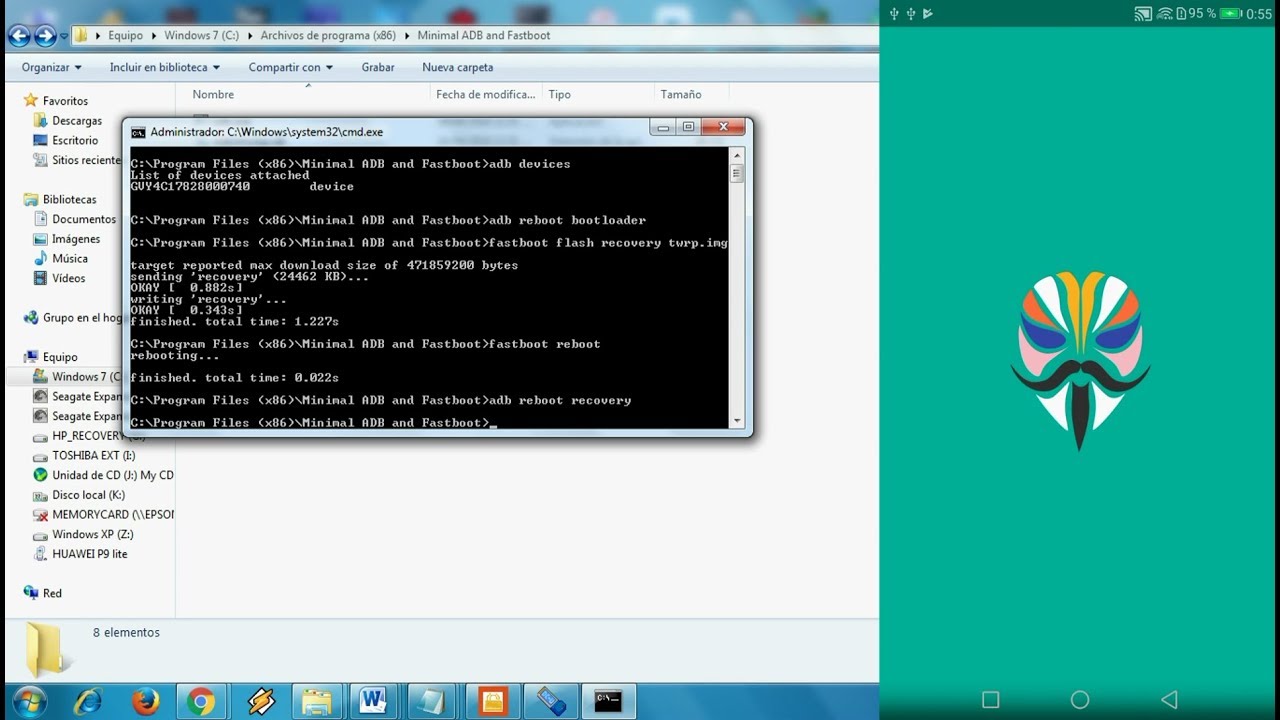Sort by the Tamaño column header

(x=680, y=94)
